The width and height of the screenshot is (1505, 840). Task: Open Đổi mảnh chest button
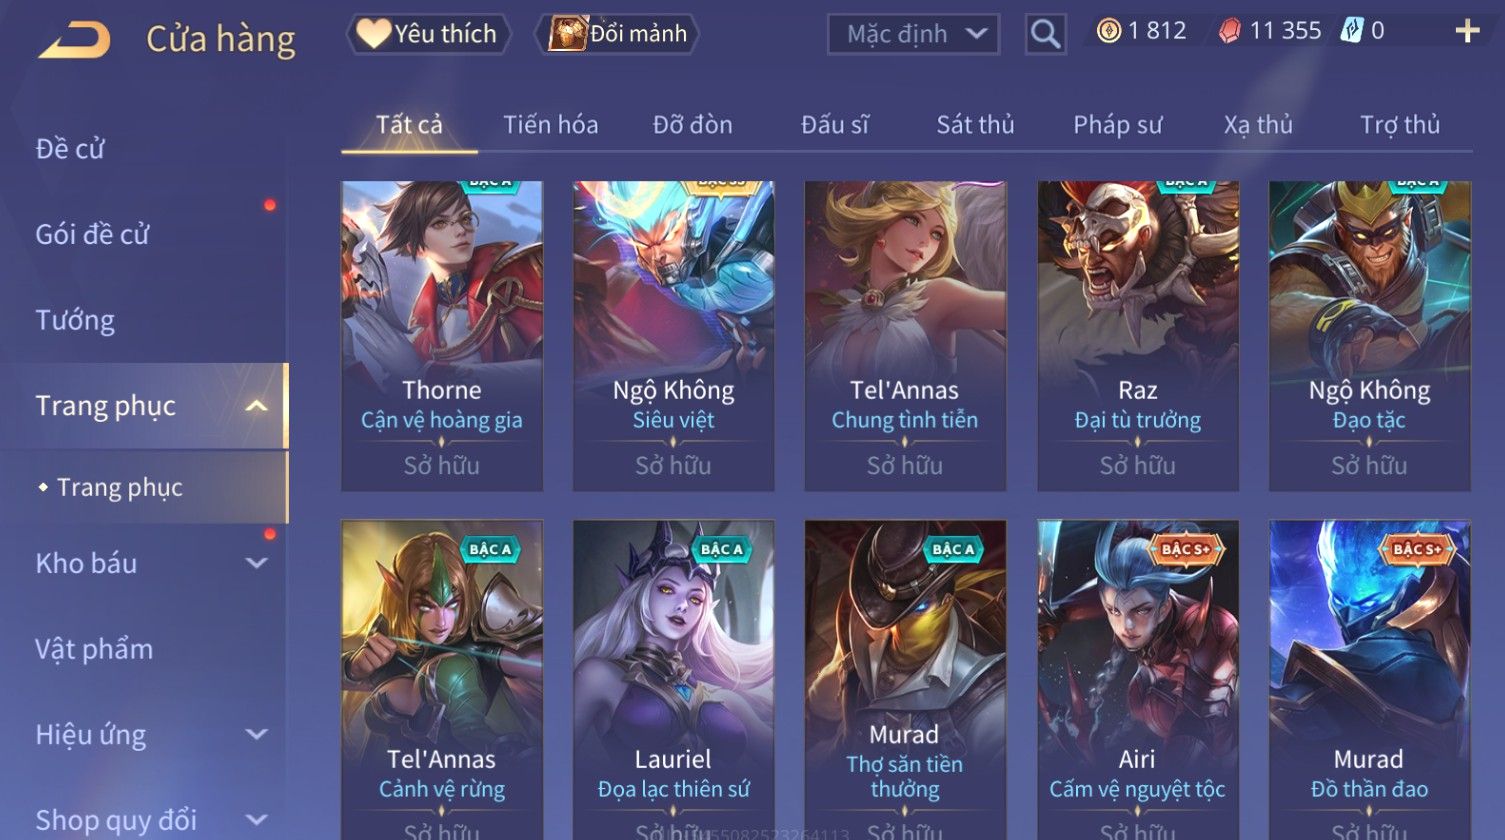tap(618, 34)
